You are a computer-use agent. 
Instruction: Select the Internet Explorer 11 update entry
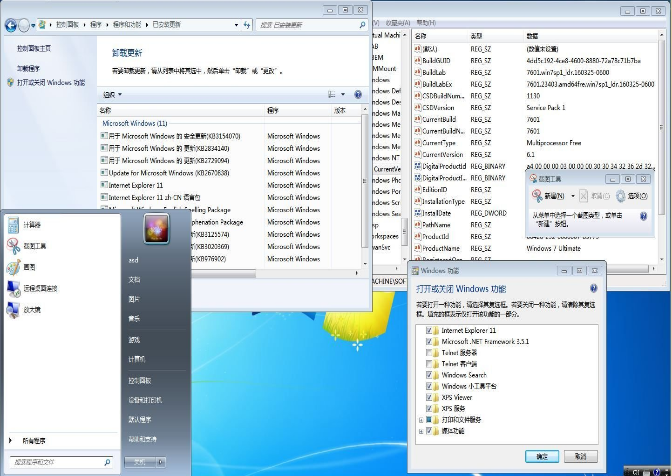tap(135, 185)
